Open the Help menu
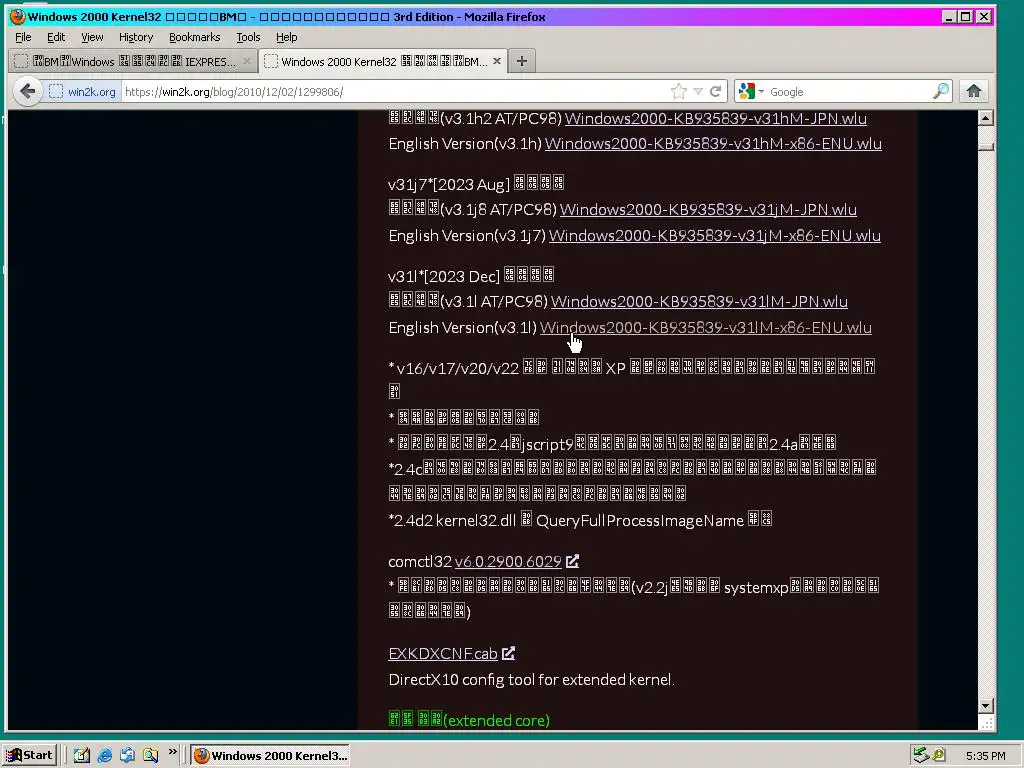 point(287,37)
